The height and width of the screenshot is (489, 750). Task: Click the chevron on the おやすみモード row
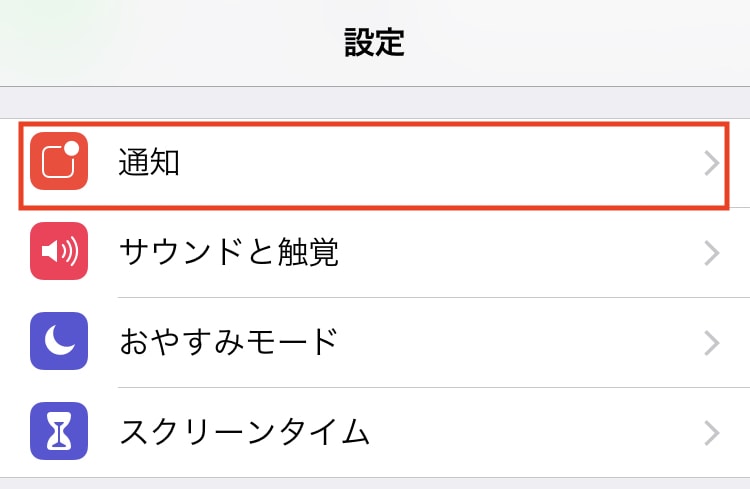click(x=712, y=343)
